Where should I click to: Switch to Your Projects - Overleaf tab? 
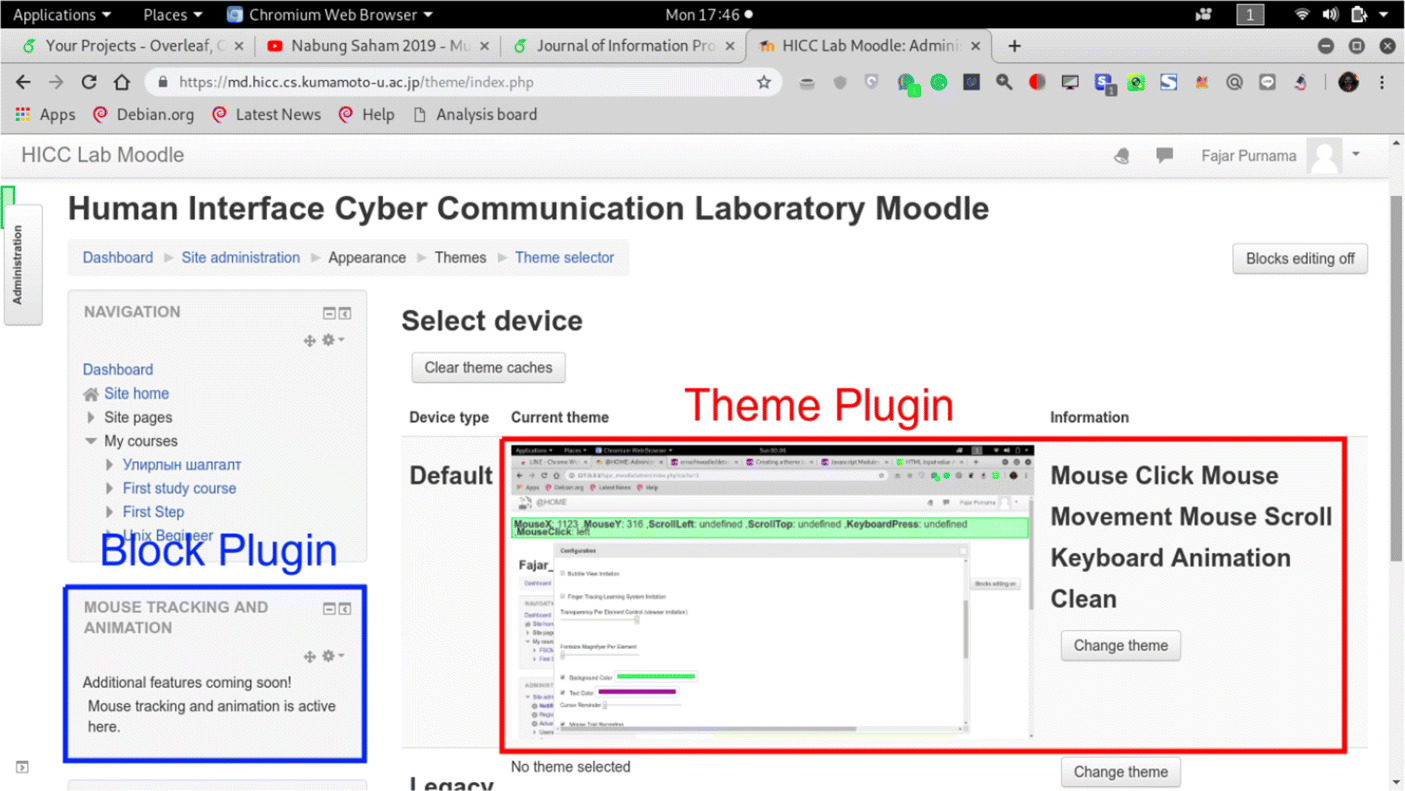[x=133, y=46]
